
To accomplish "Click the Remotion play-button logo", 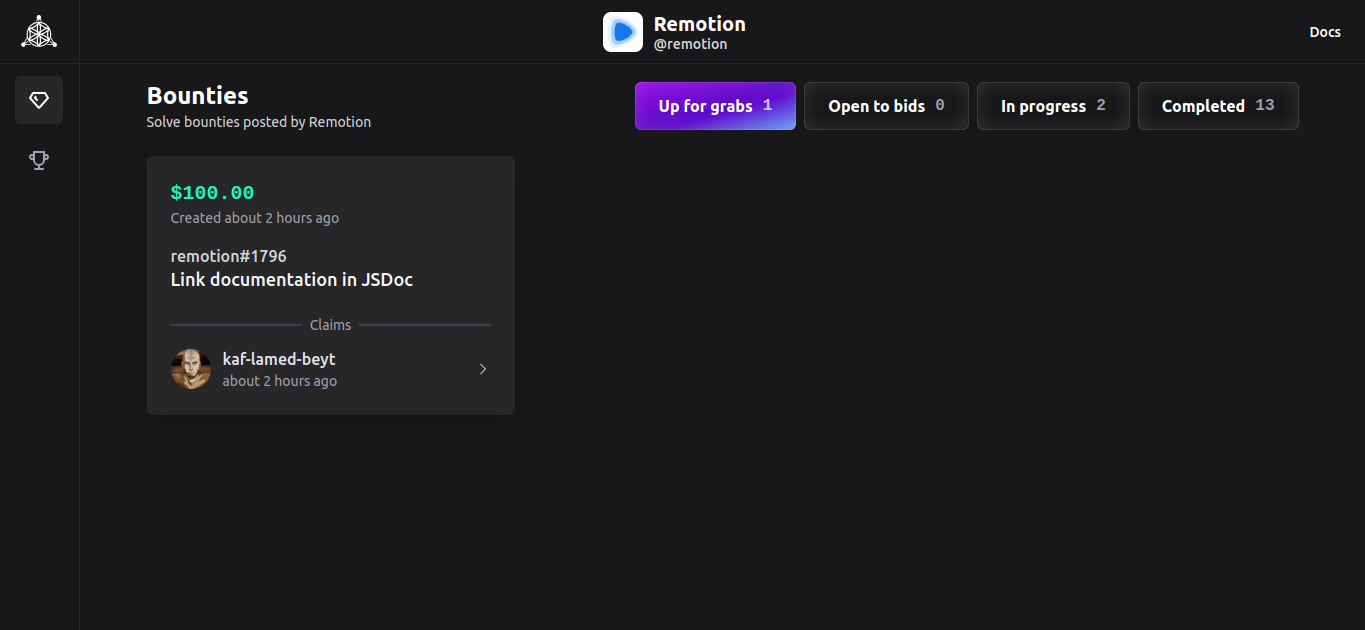I will point(622,31).
